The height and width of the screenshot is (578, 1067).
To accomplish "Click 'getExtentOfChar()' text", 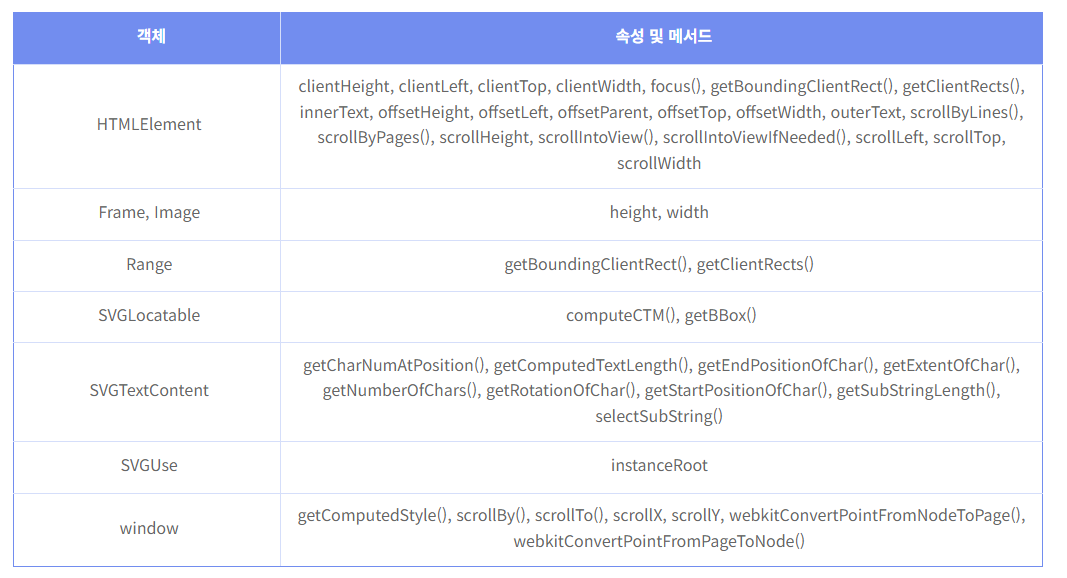I will coord(950,366).
